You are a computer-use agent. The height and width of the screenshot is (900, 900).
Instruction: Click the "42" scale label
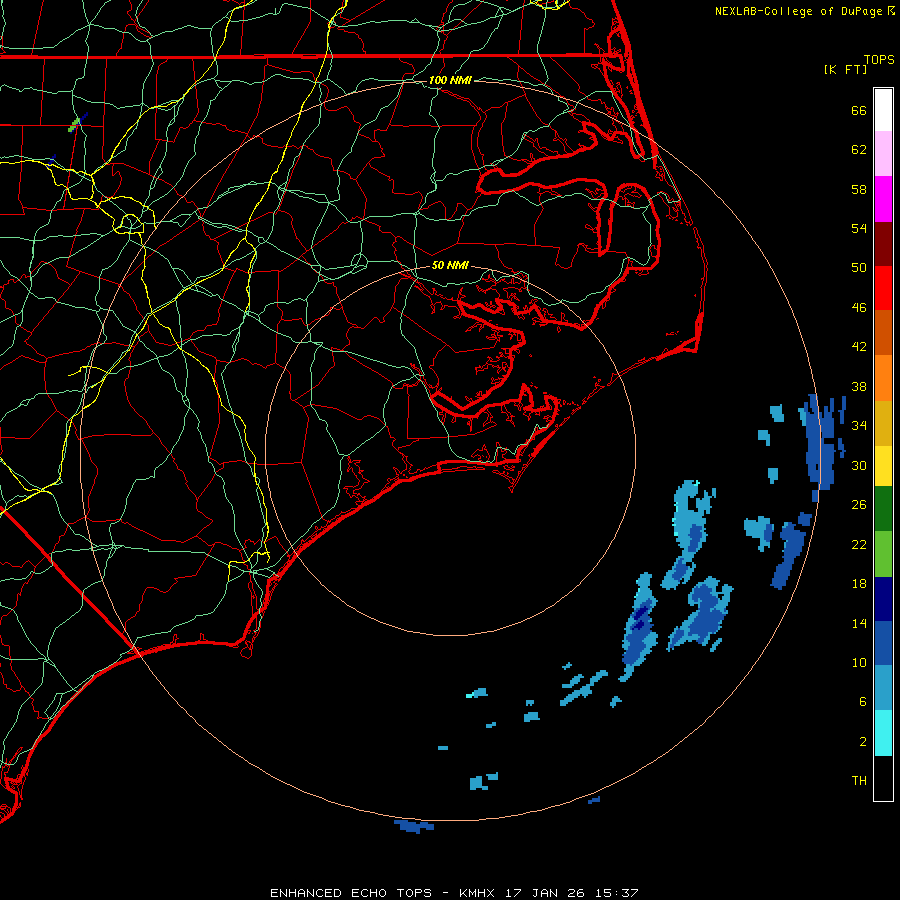point(859,347)
